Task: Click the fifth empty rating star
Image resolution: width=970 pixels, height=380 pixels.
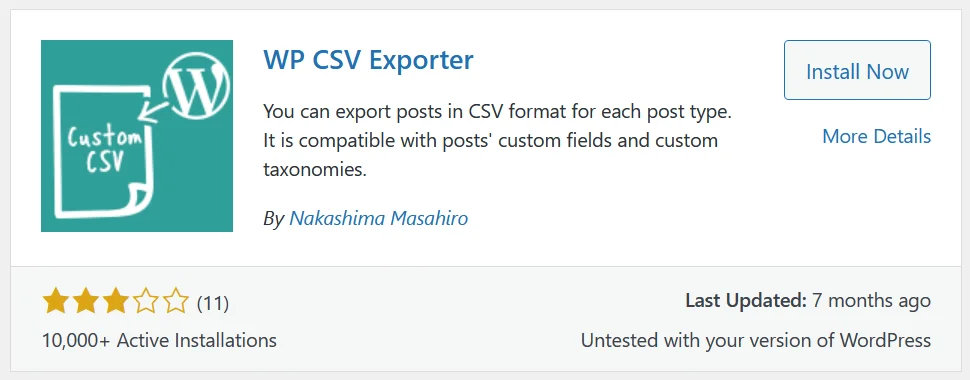Action: [175, 301]
